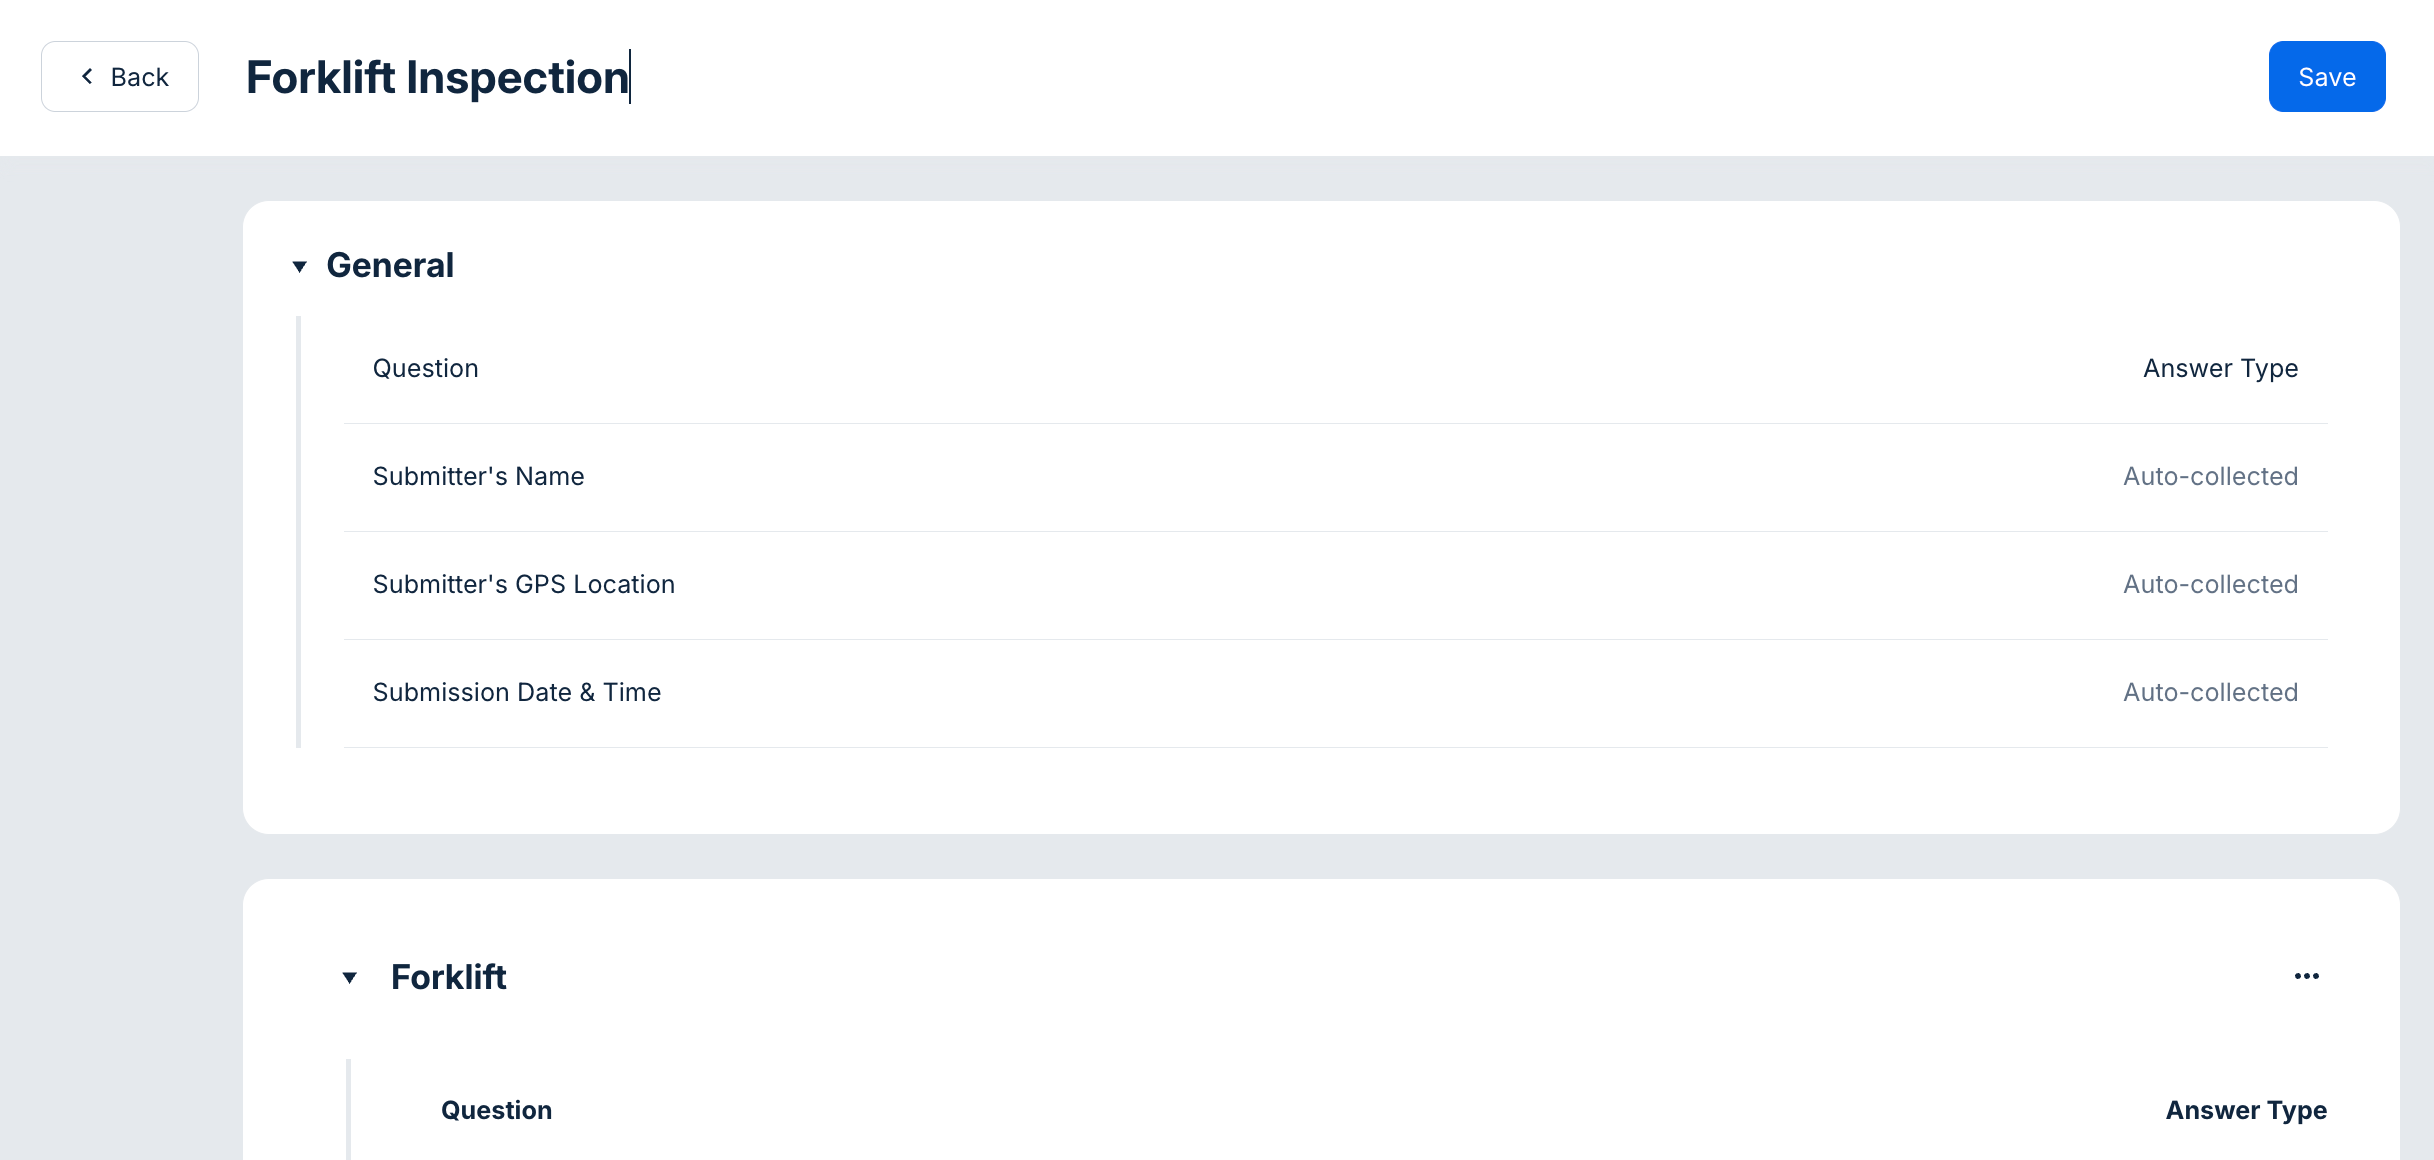The image size is (2434, 1160).
Task: Click Auto-collected next to Submitter's Name
Action: tap(2210, 476)
